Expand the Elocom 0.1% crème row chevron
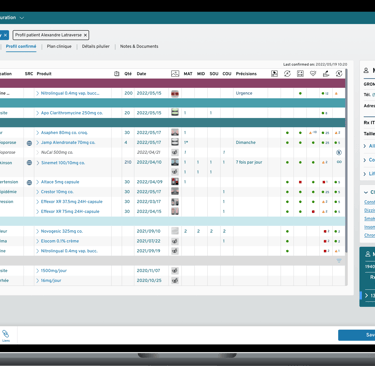Screen dimensions: 375x366 (38, 241)
